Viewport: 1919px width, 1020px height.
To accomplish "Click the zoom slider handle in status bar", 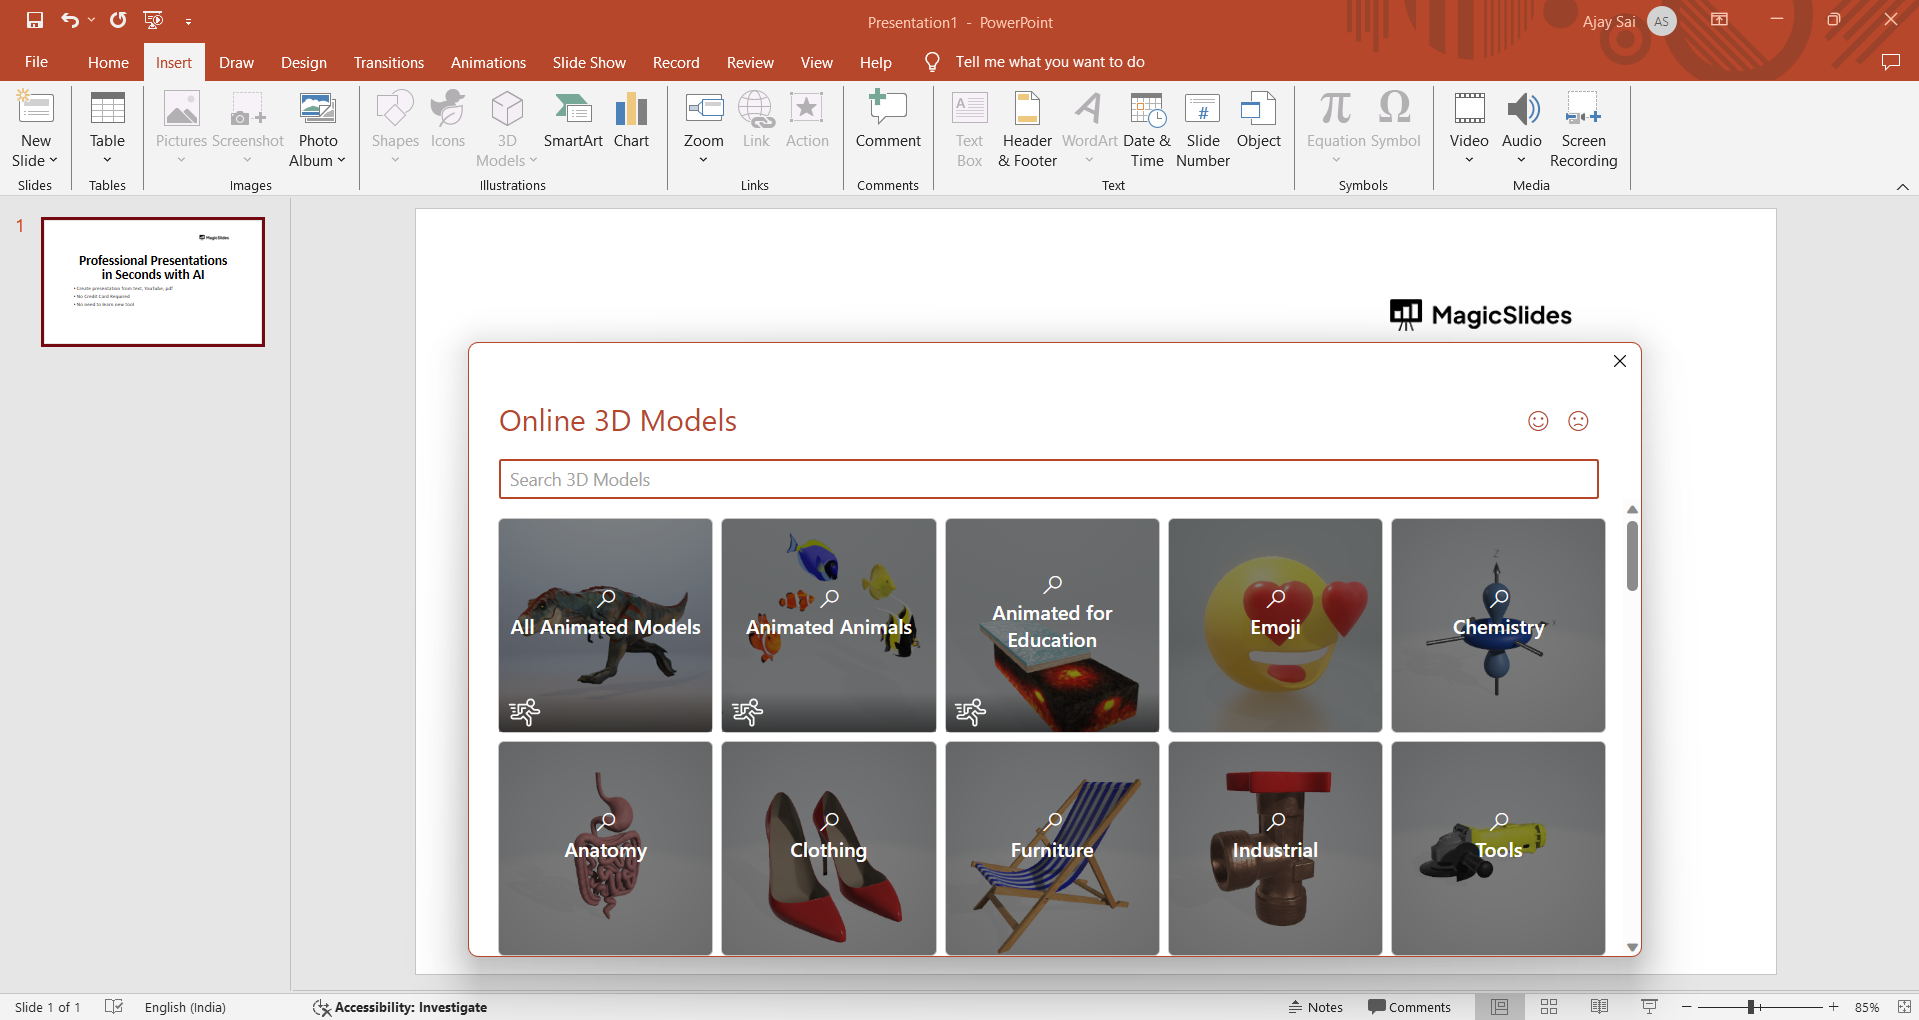I will (x=1751, y=1007).
